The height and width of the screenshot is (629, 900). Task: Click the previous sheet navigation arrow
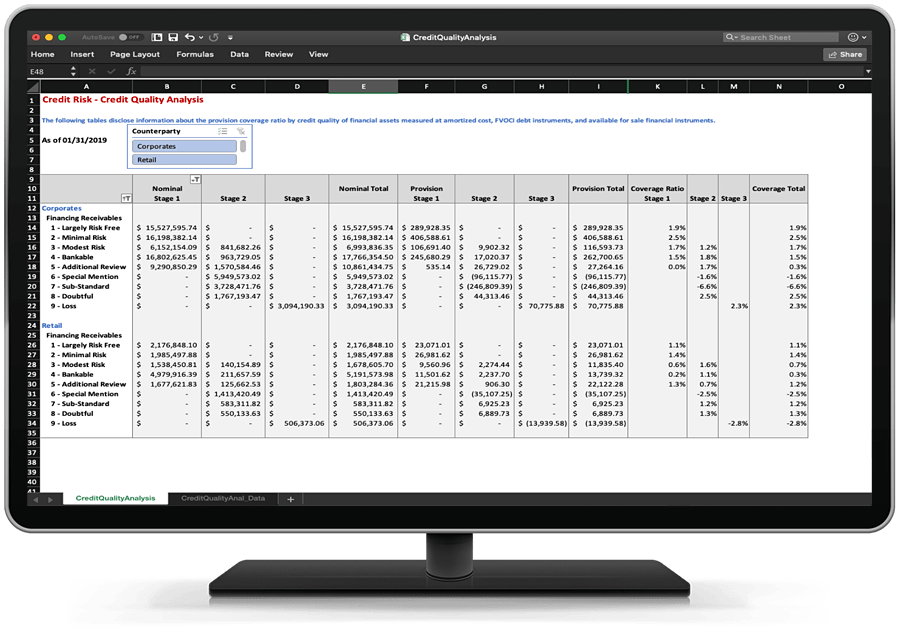coord(36,500)
